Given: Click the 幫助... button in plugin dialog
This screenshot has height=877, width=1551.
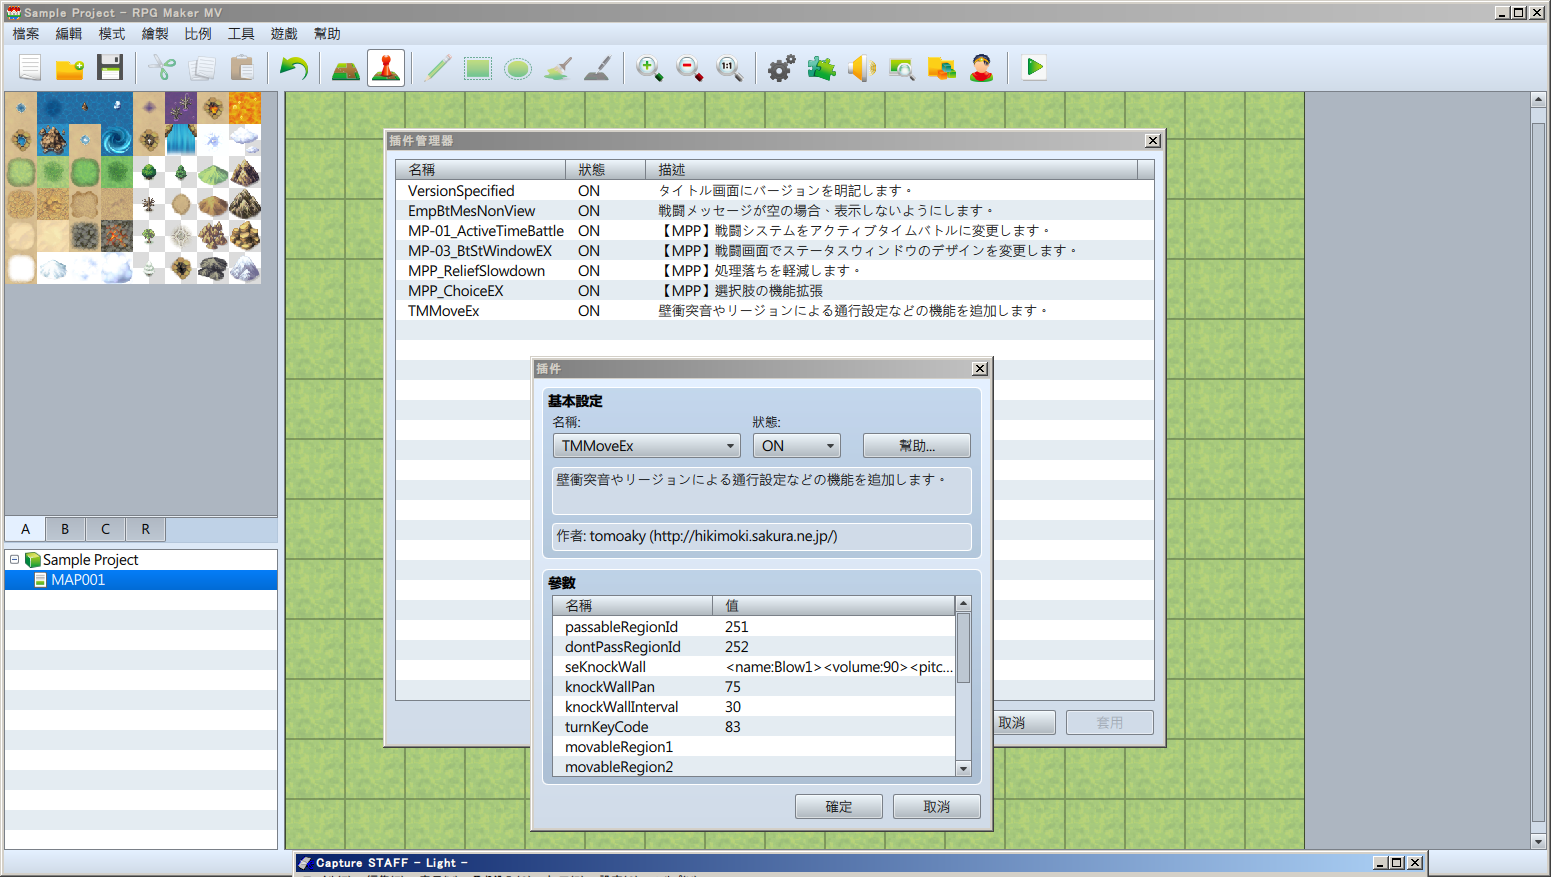Looking at the screenshot, I should 917,446.
